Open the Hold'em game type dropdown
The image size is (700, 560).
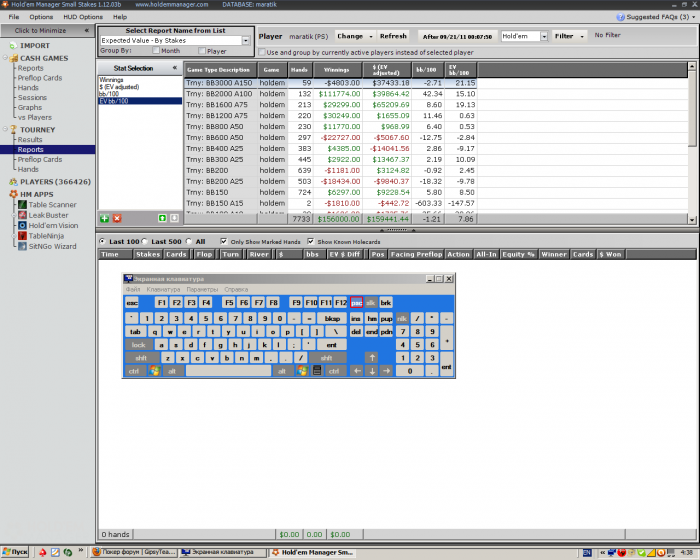[x=544, y=36]
